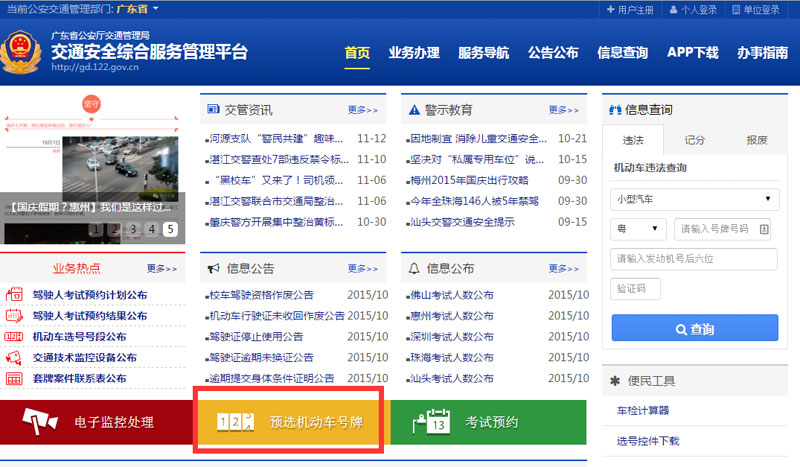Click the national police emblem logo
The height and width of the screenshot is (467, 800).
point(20,52)
